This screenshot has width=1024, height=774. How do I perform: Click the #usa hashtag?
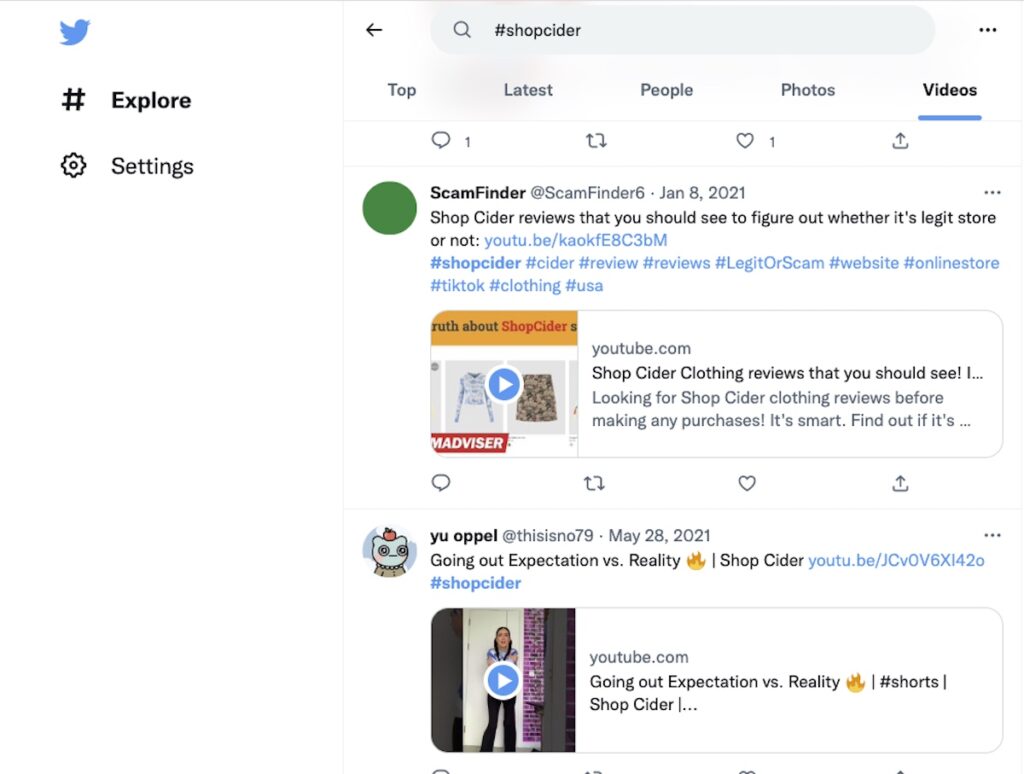tap(584, 286)
